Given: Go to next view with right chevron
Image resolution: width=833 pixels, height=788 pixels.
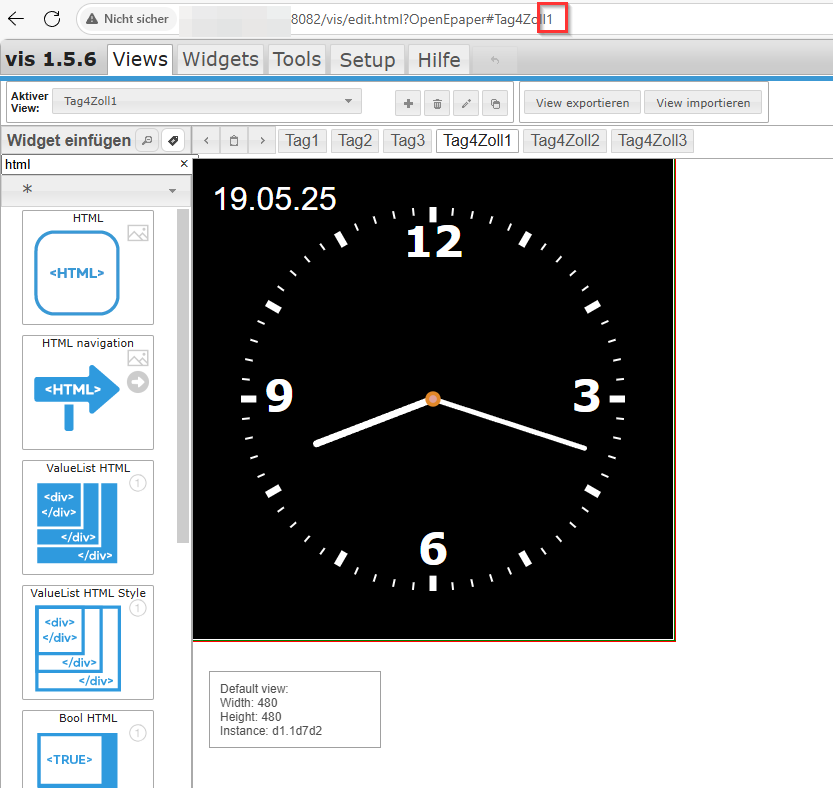Looking at the screenshot, I should pos(262,141).
